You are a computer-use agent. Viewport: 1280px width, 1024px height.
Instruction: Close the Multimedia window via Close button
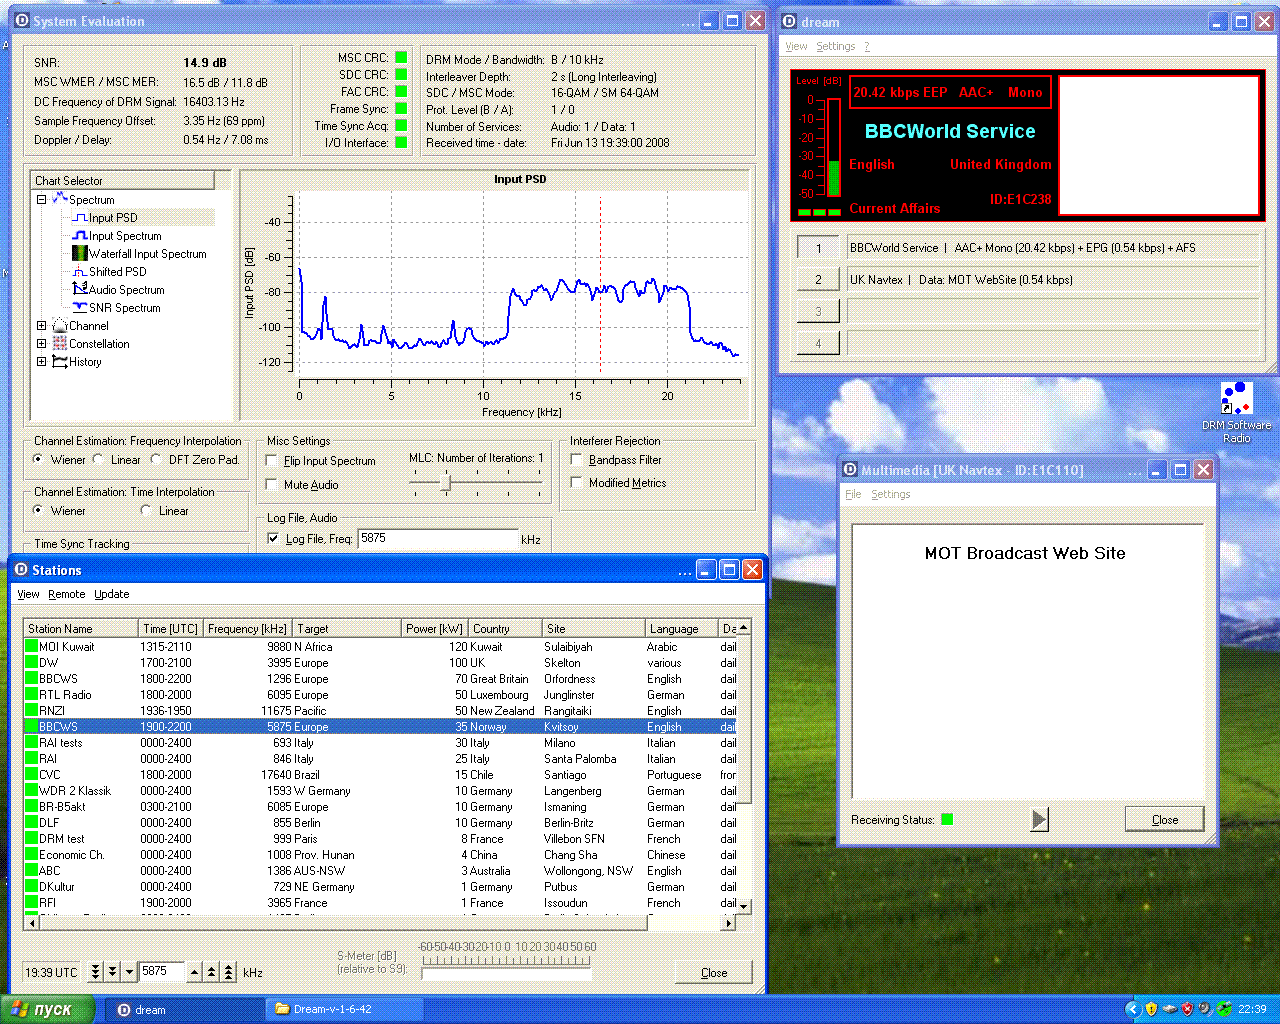tap(1165, 820)
